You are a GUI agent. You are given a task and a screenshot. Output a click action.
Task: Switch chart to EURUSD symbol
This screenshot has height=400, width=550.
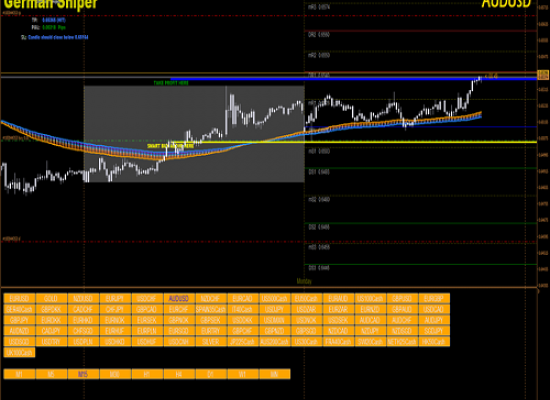point(19,299)
